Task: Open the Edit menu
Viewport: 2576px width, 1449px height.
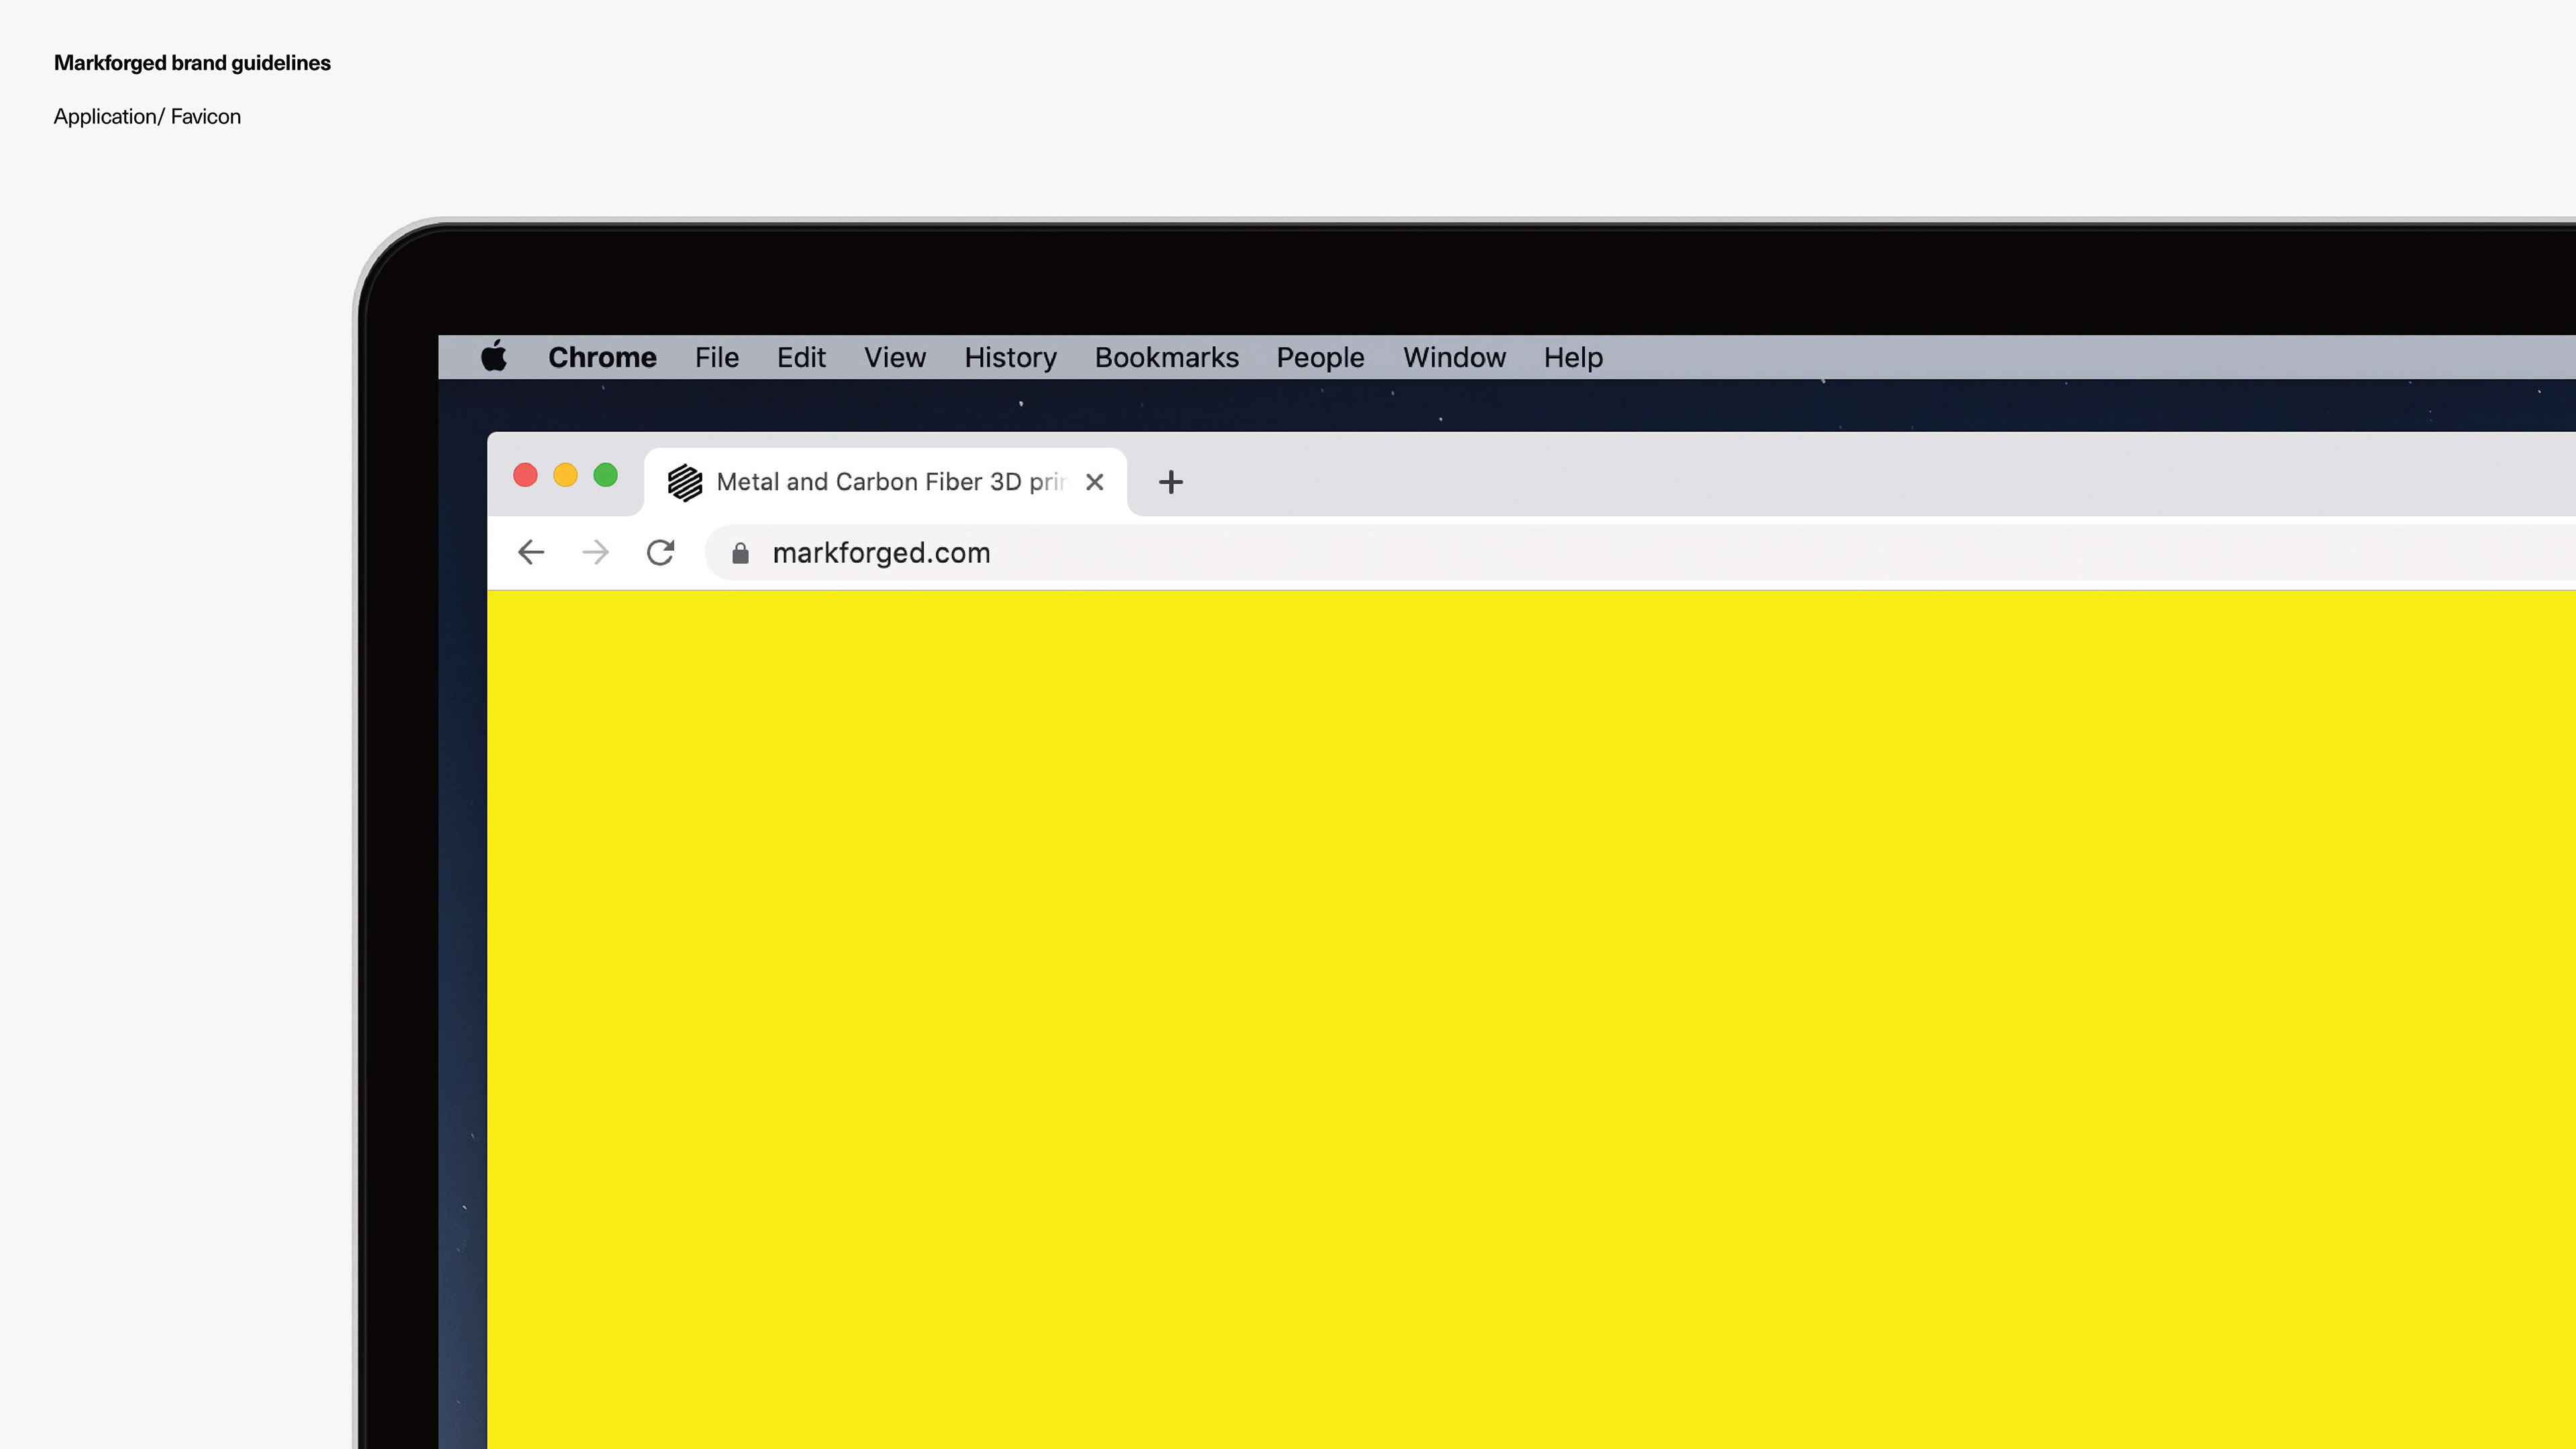Action: coord(801,357)
